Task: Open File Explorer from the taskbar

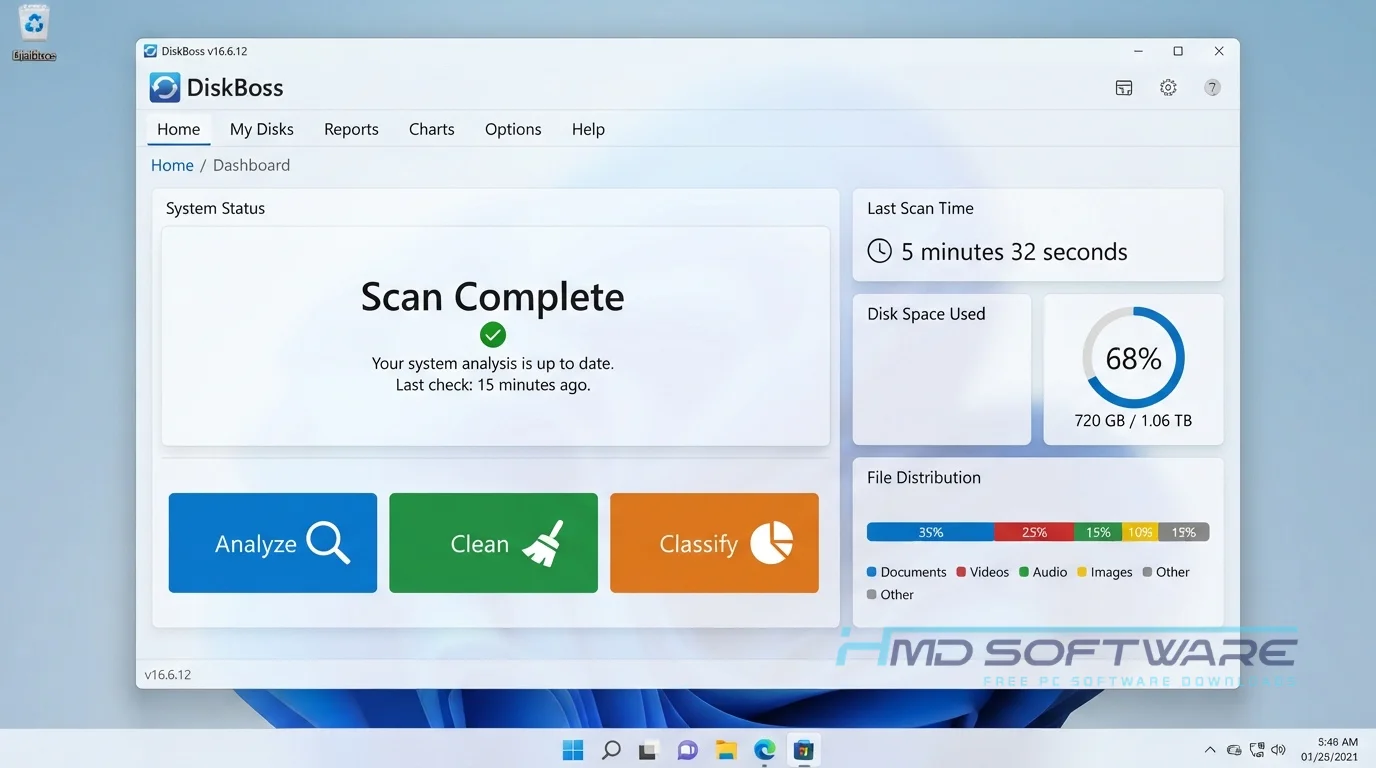Action: click(x=726, y=750)
